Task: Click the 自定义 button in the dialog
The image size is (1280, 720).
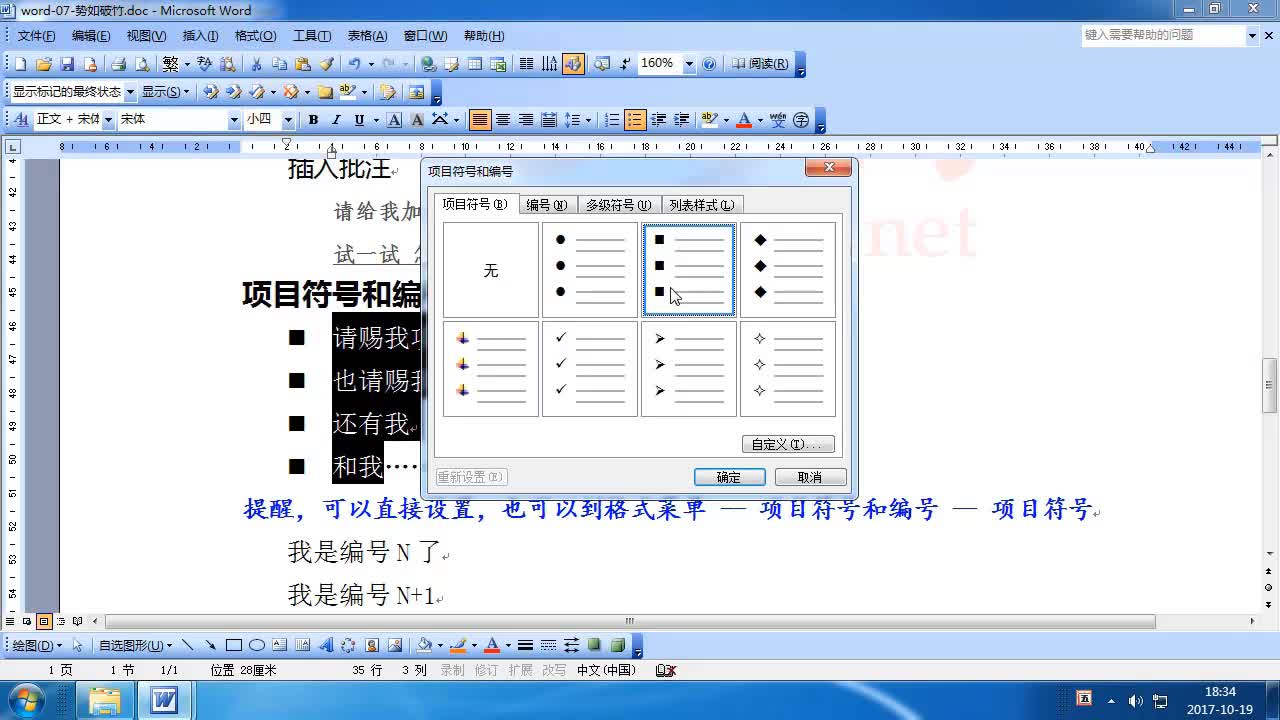Action: [x=786, y=443]
